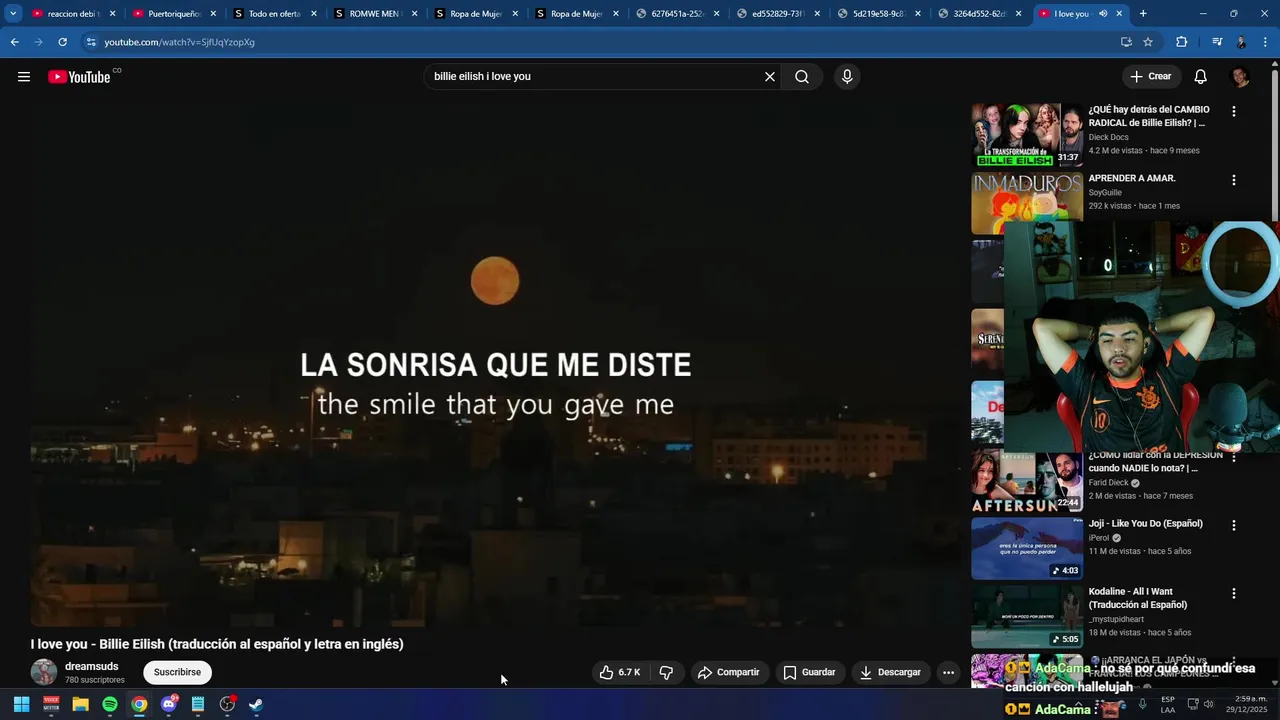The height and width of the screenshot is (720, 1280).
Task: View site information icon in address bar
Action: click(x=91, y=42)
